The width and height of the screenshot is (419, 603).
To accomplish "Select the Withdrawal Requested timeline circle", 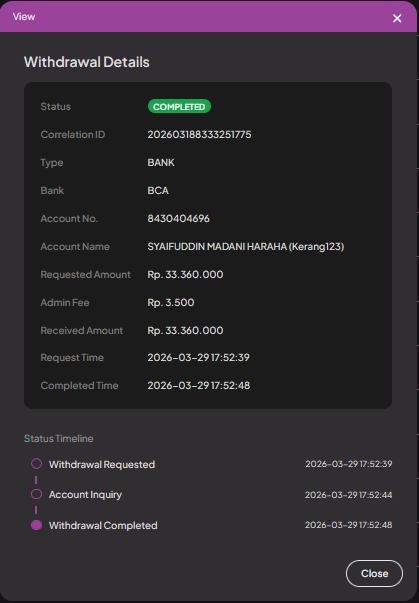I will coord(37,464).
